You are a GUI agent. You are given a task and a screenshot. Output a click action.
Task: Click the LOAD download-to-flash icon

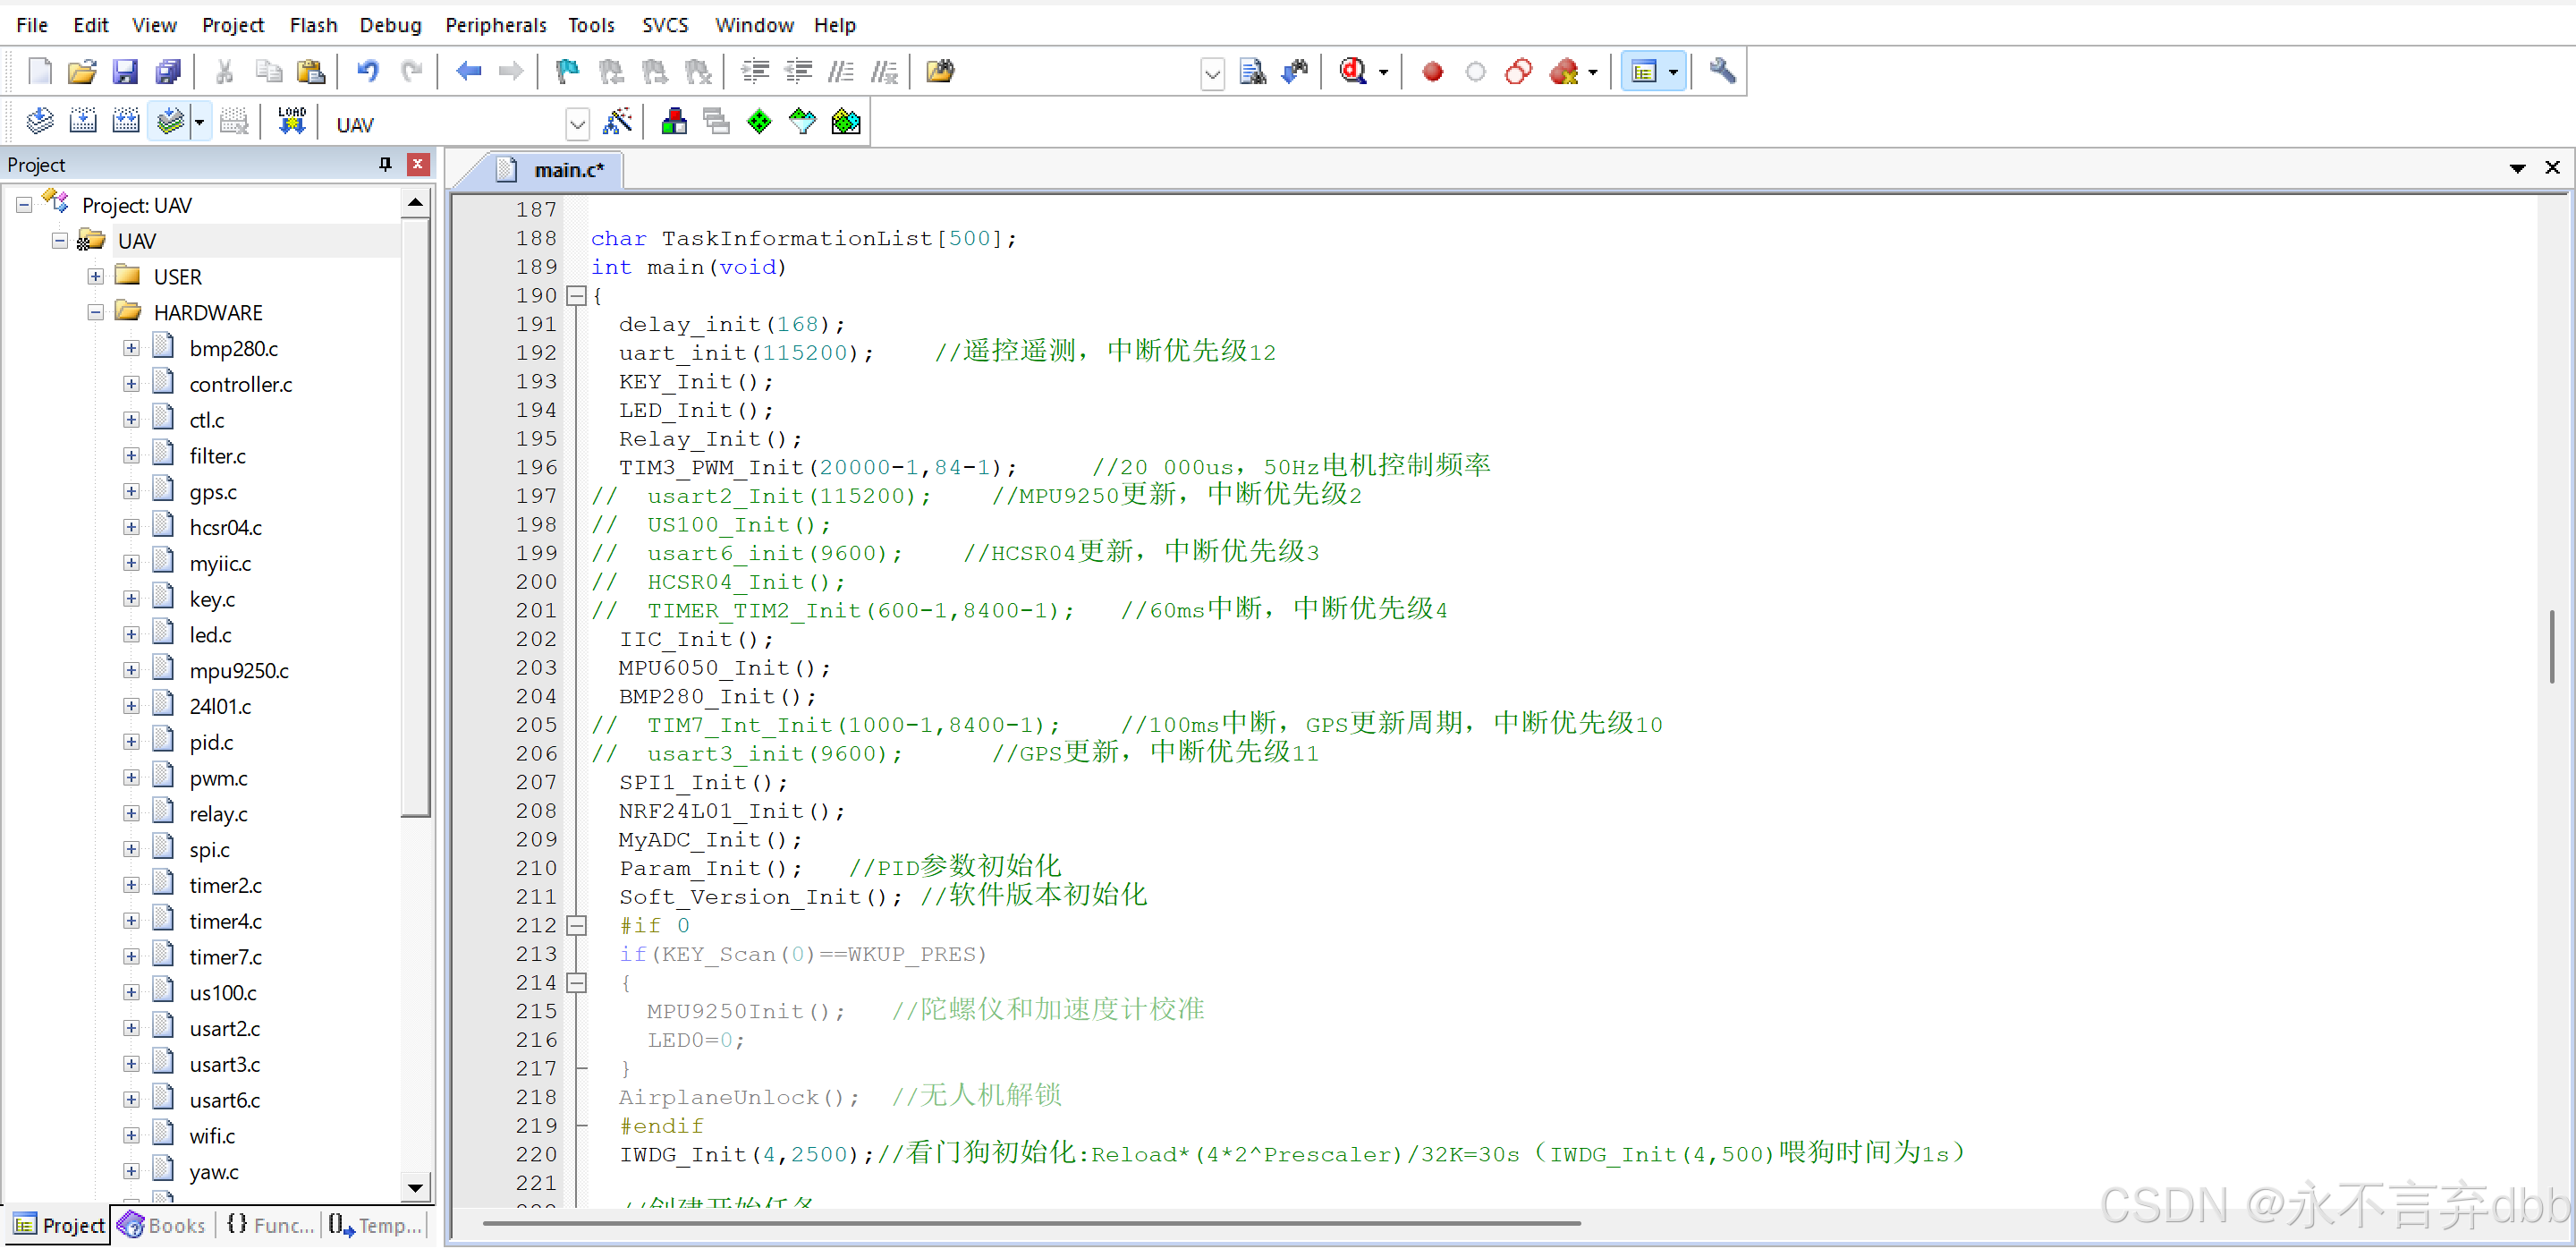(291, 122)
